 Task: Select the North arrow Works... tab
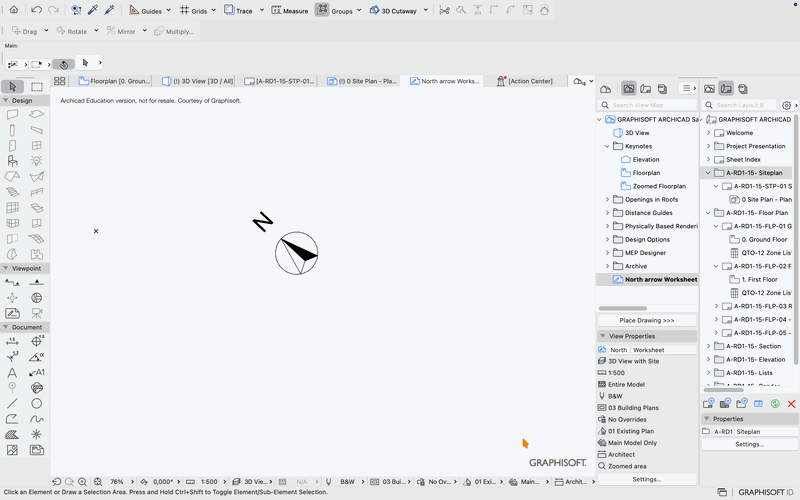click(x=444, y=81)
